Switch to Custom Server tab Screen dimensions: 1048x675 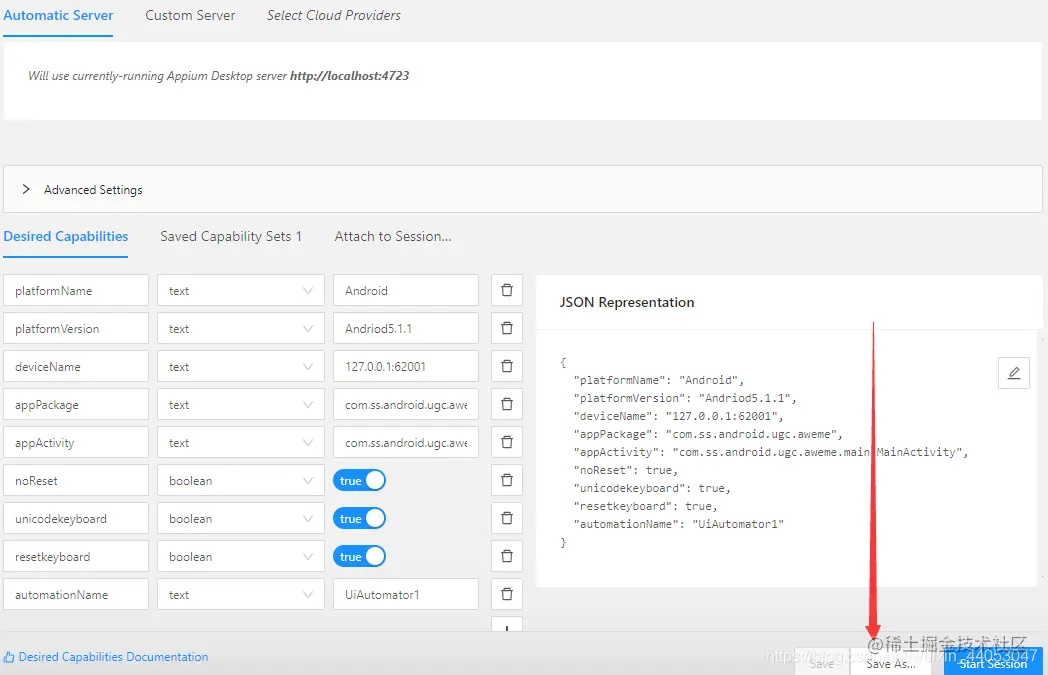190,15
